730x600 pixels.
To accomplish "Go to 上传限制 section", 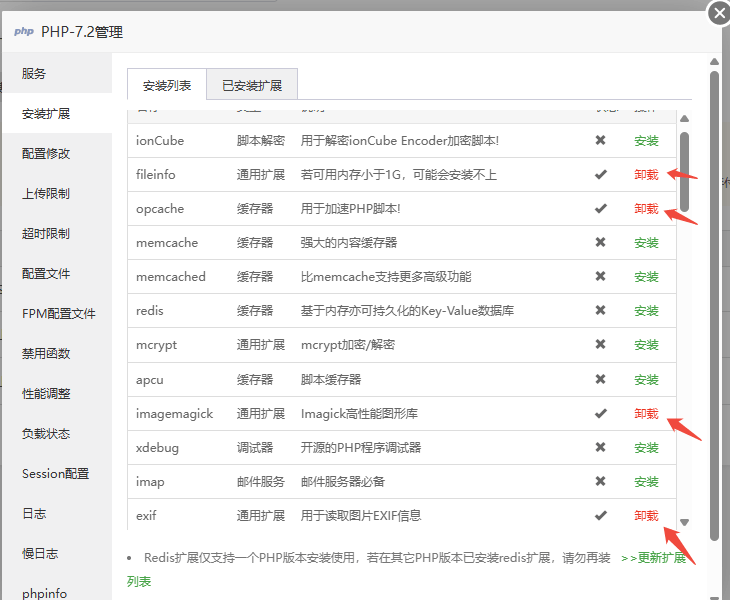I will (46, 193).
